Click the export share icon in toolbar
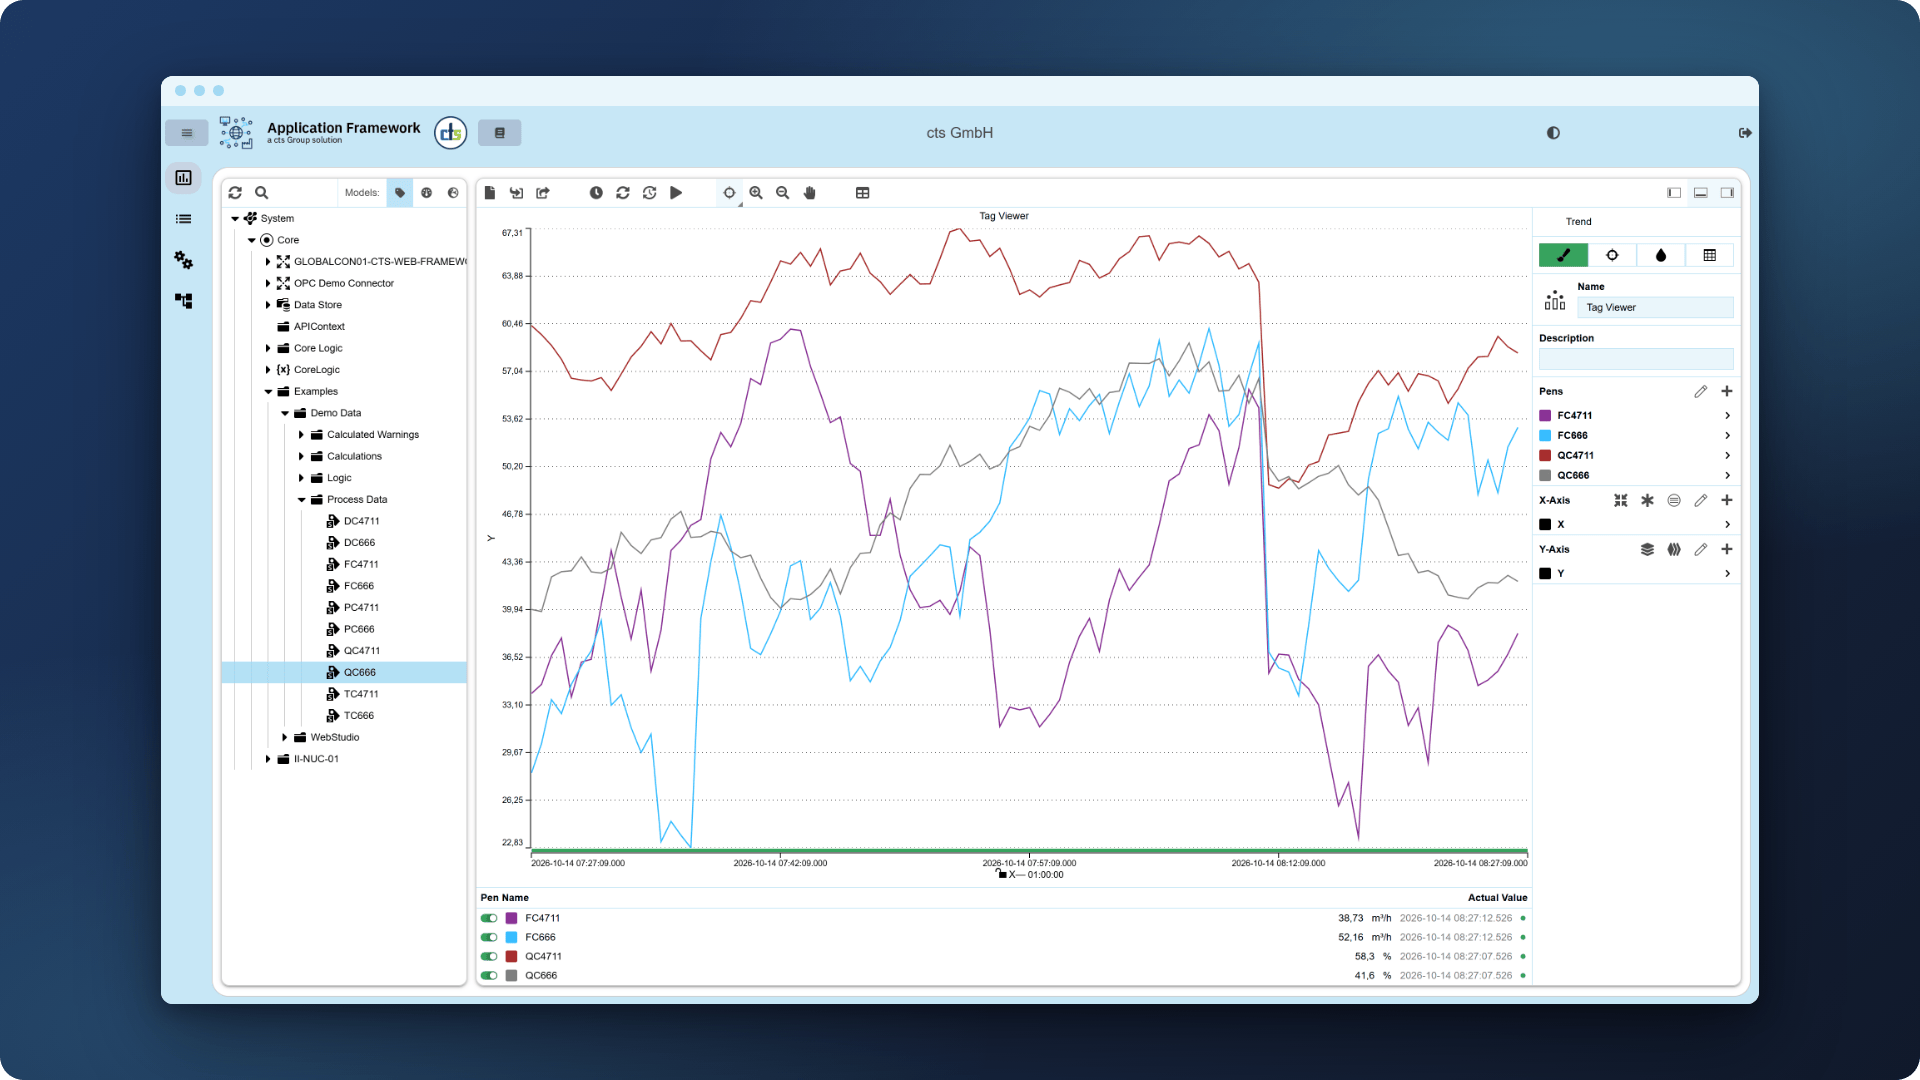Screen dimensions: 1920x1080 [543, 193]
